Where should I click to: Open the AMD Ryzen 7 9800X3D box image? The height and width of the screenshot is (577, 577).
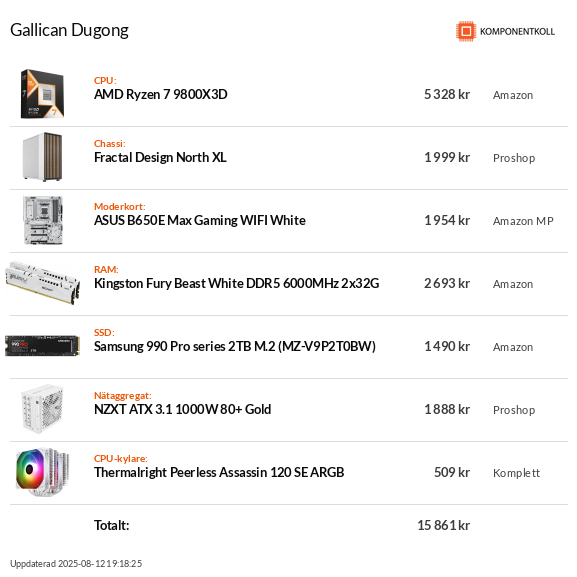tap(42, 94)
